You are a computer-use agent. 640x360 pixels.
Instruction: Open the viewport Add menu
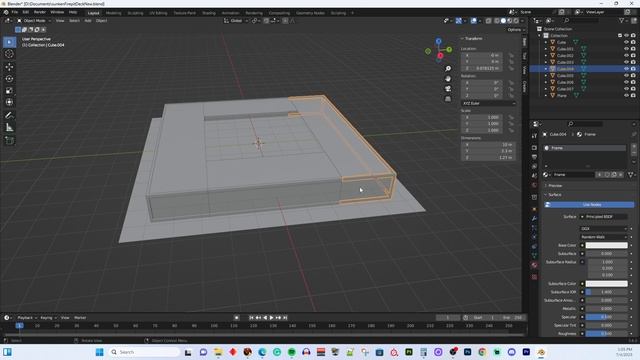(x=88, y=21)
